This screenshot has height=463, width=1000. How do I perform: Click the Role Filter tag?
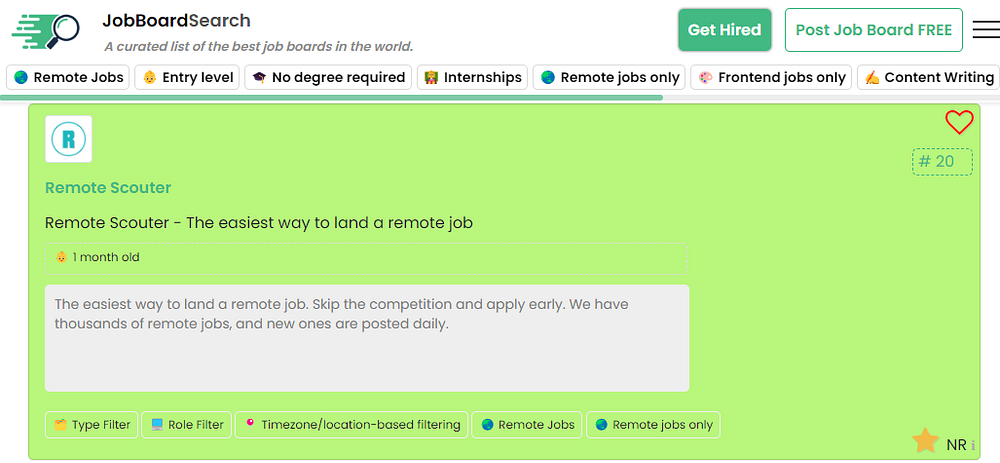[186, 425]
